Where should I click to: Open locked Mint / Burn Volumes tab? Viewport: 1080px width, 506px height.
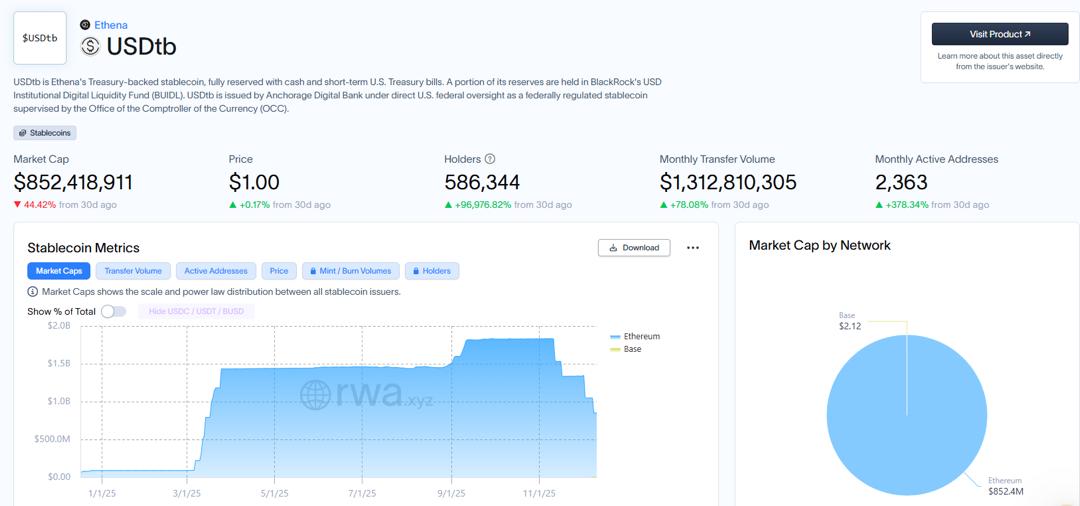click(x=351, y=271)
